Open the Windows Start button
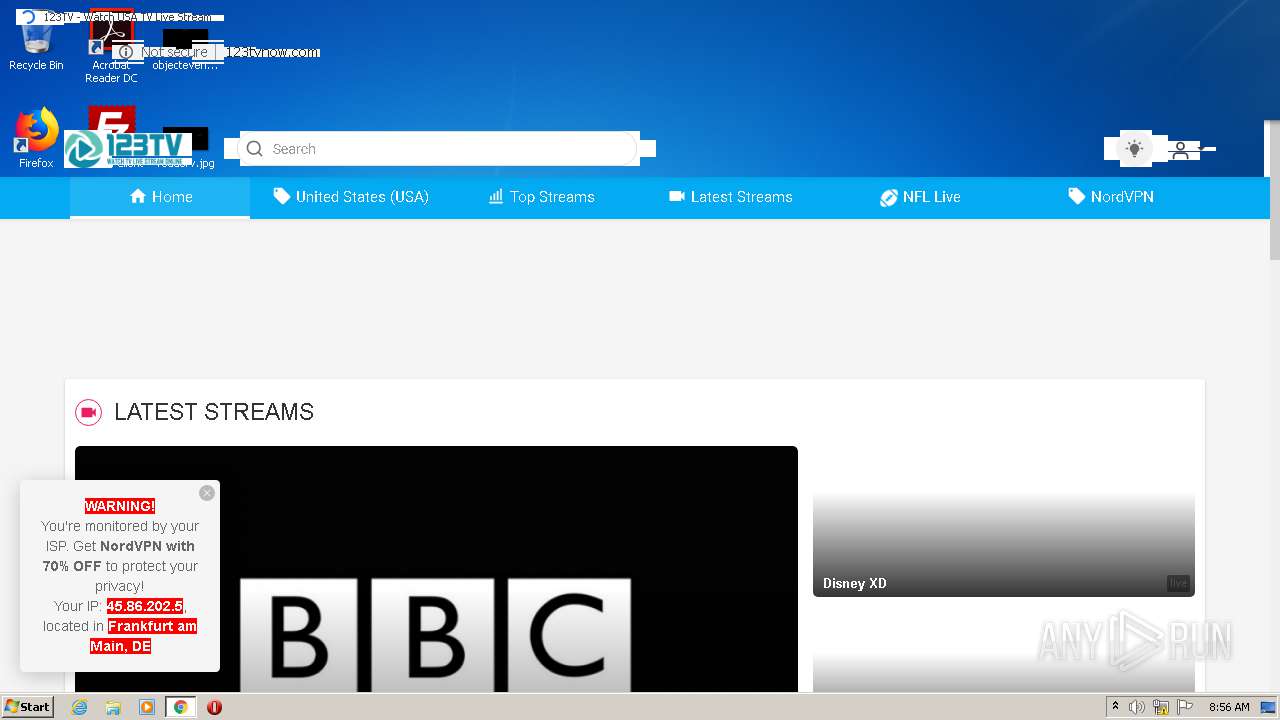This screenshot has width=1280, height=720. coord(27,707)
